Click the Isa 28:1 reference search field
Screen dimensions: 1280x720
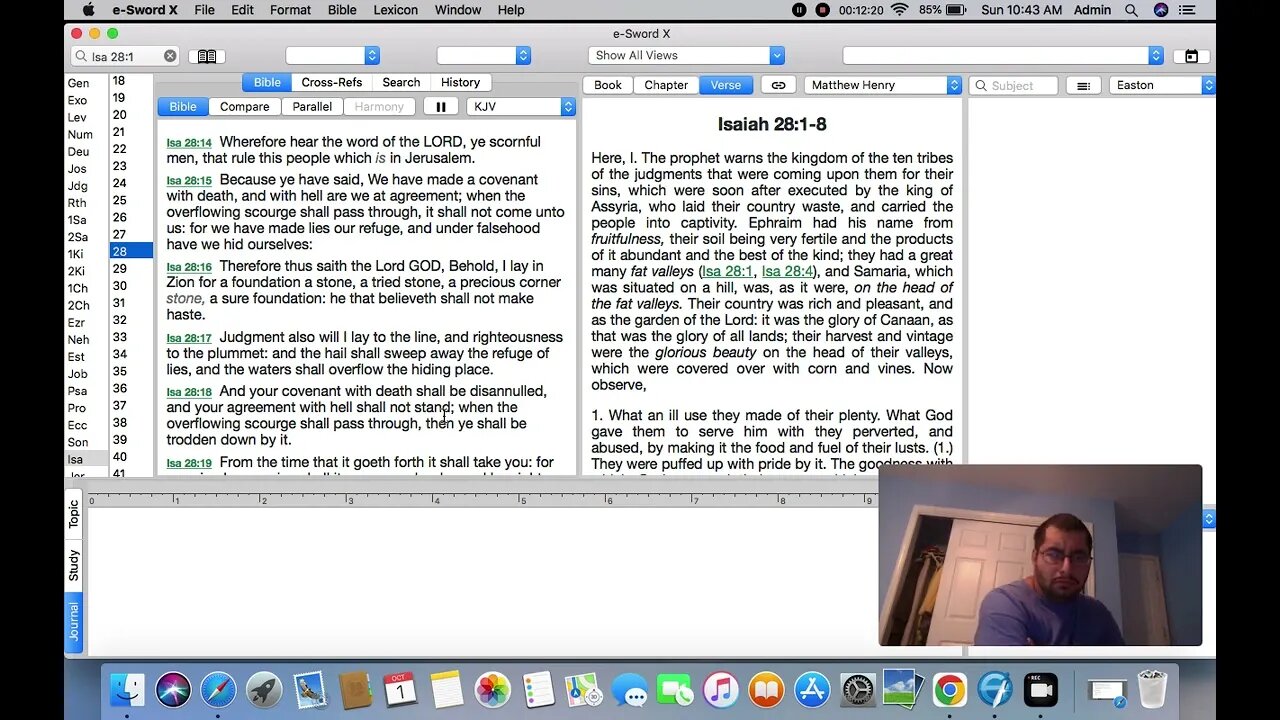coord(125,56)
